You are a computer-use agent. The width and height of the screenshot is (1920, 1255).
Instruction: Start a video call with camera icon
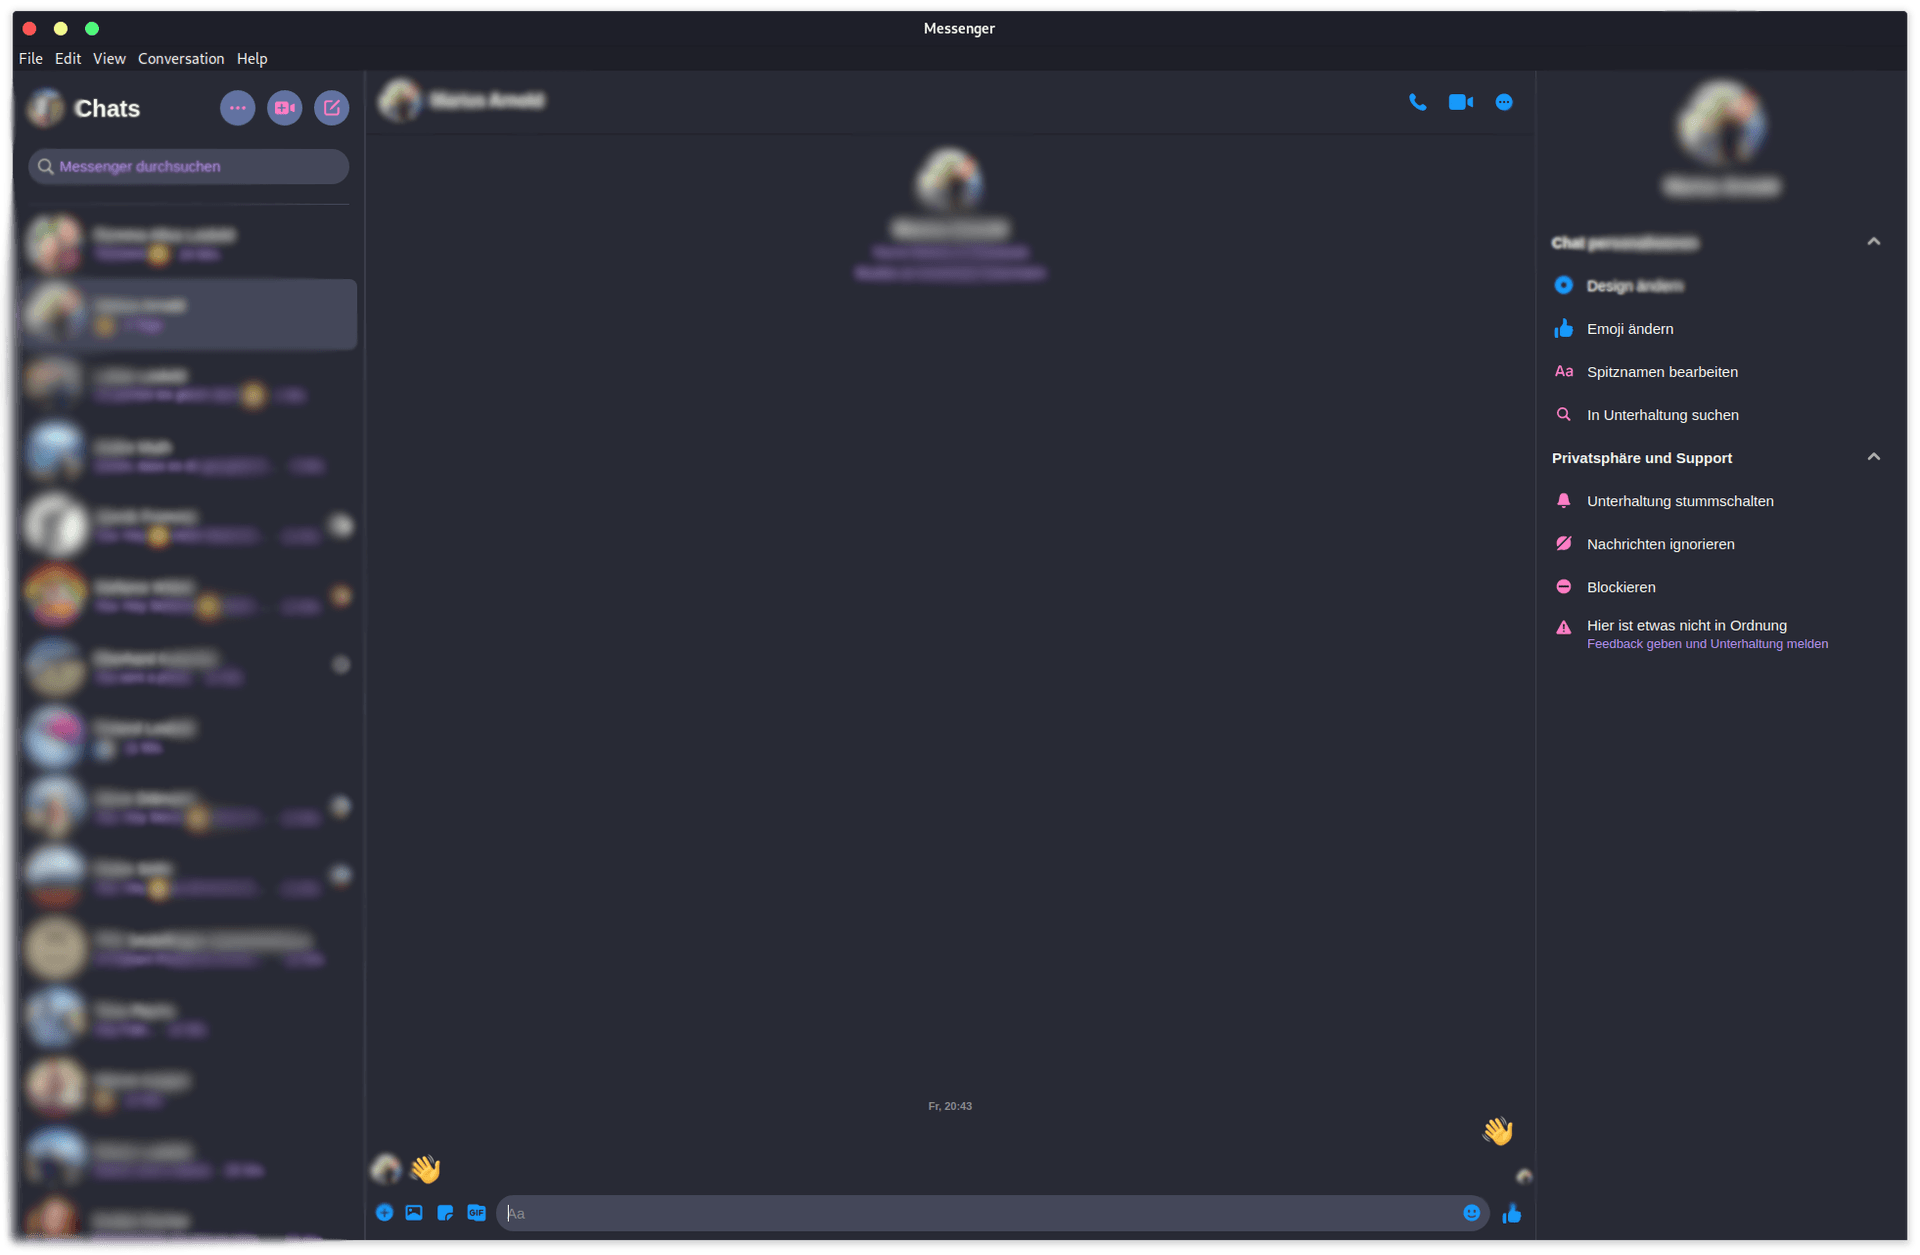(x=1461, y=102)
